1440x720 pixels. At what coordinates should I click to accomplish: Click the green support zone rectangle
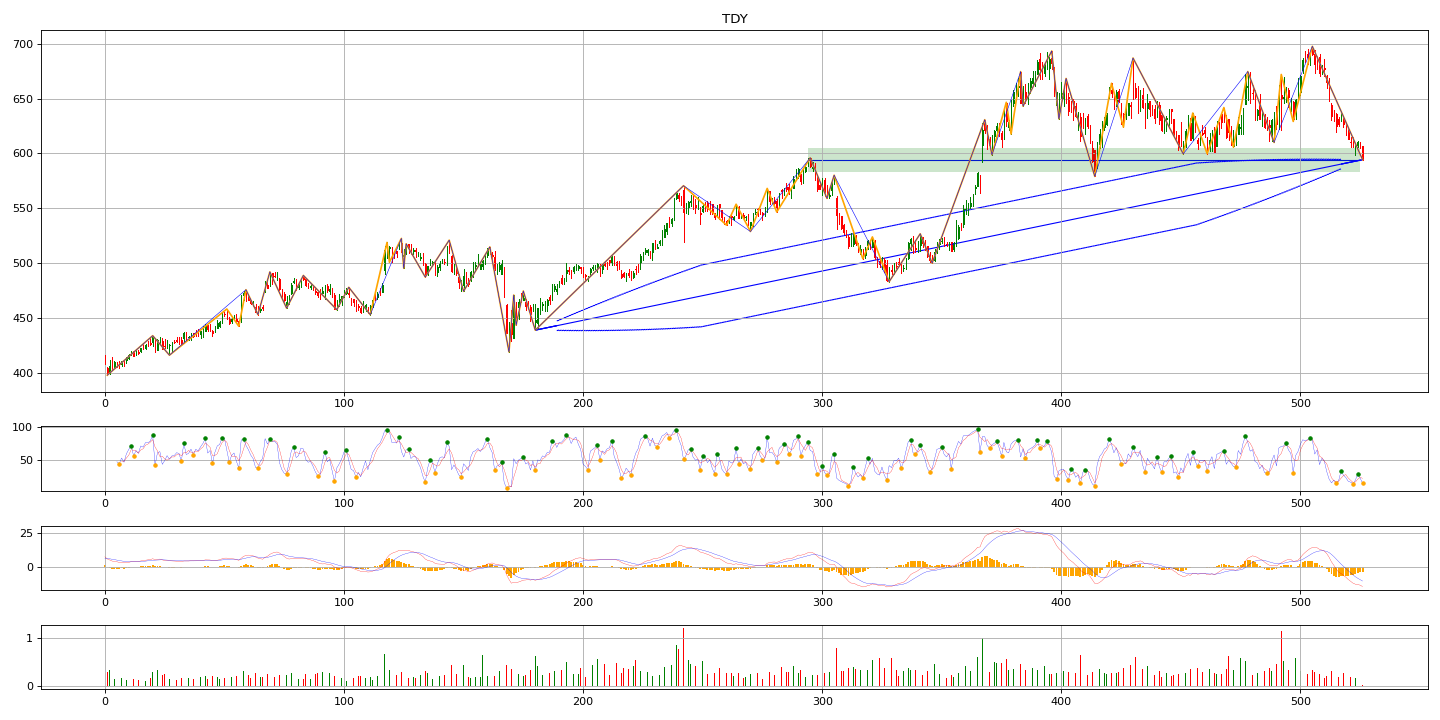[x=1083, y=160]
